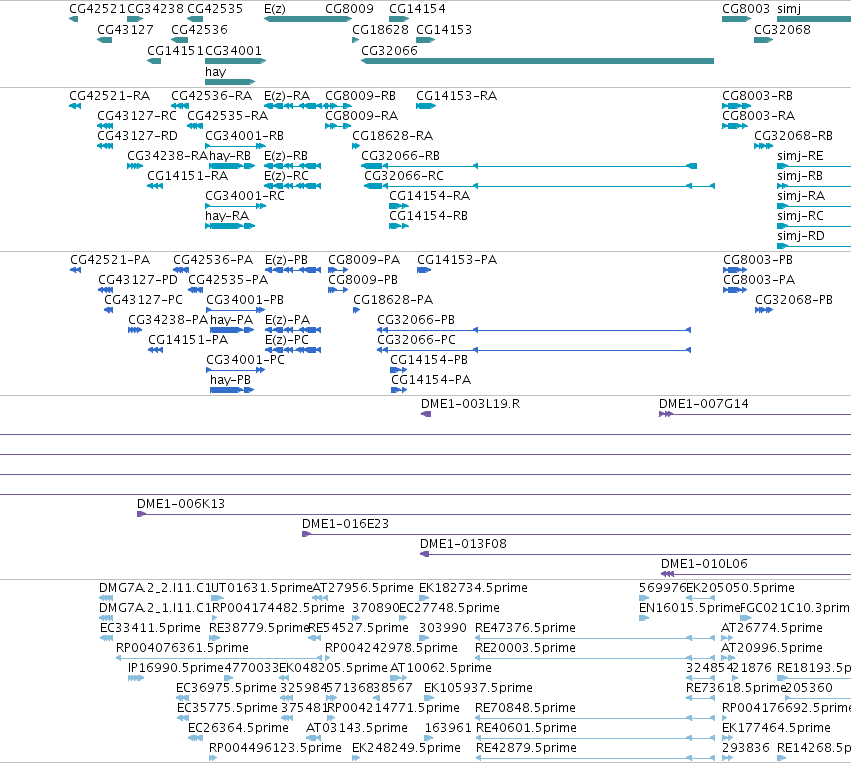The width and height of the screenshot is (851, 763).
Task: Select transcript CG32066-RB label
Action: 401,156
